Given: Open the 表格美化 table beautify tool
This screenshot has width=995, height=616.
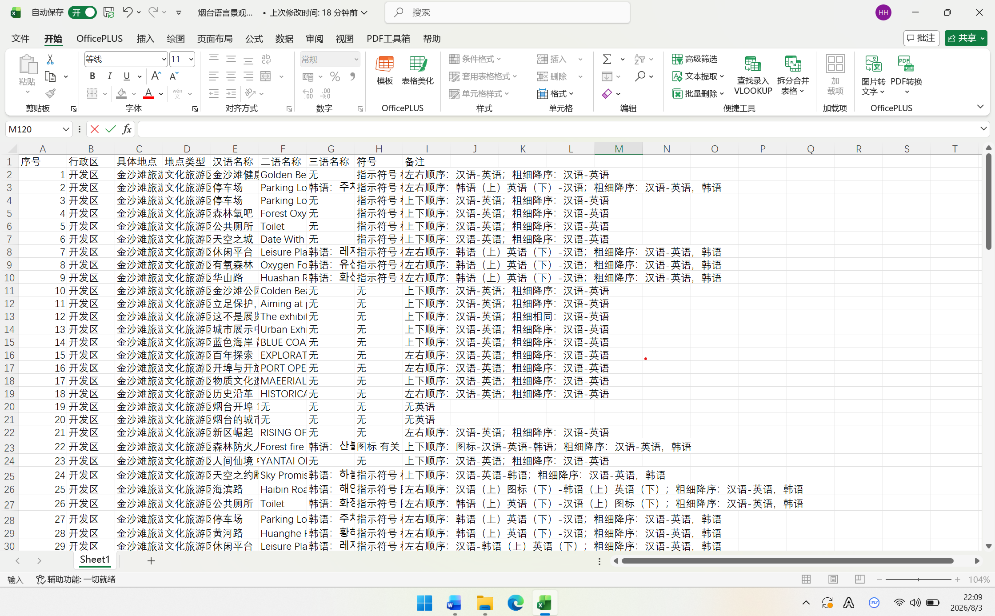Looking at the screenshot, I should pos(418,70).
